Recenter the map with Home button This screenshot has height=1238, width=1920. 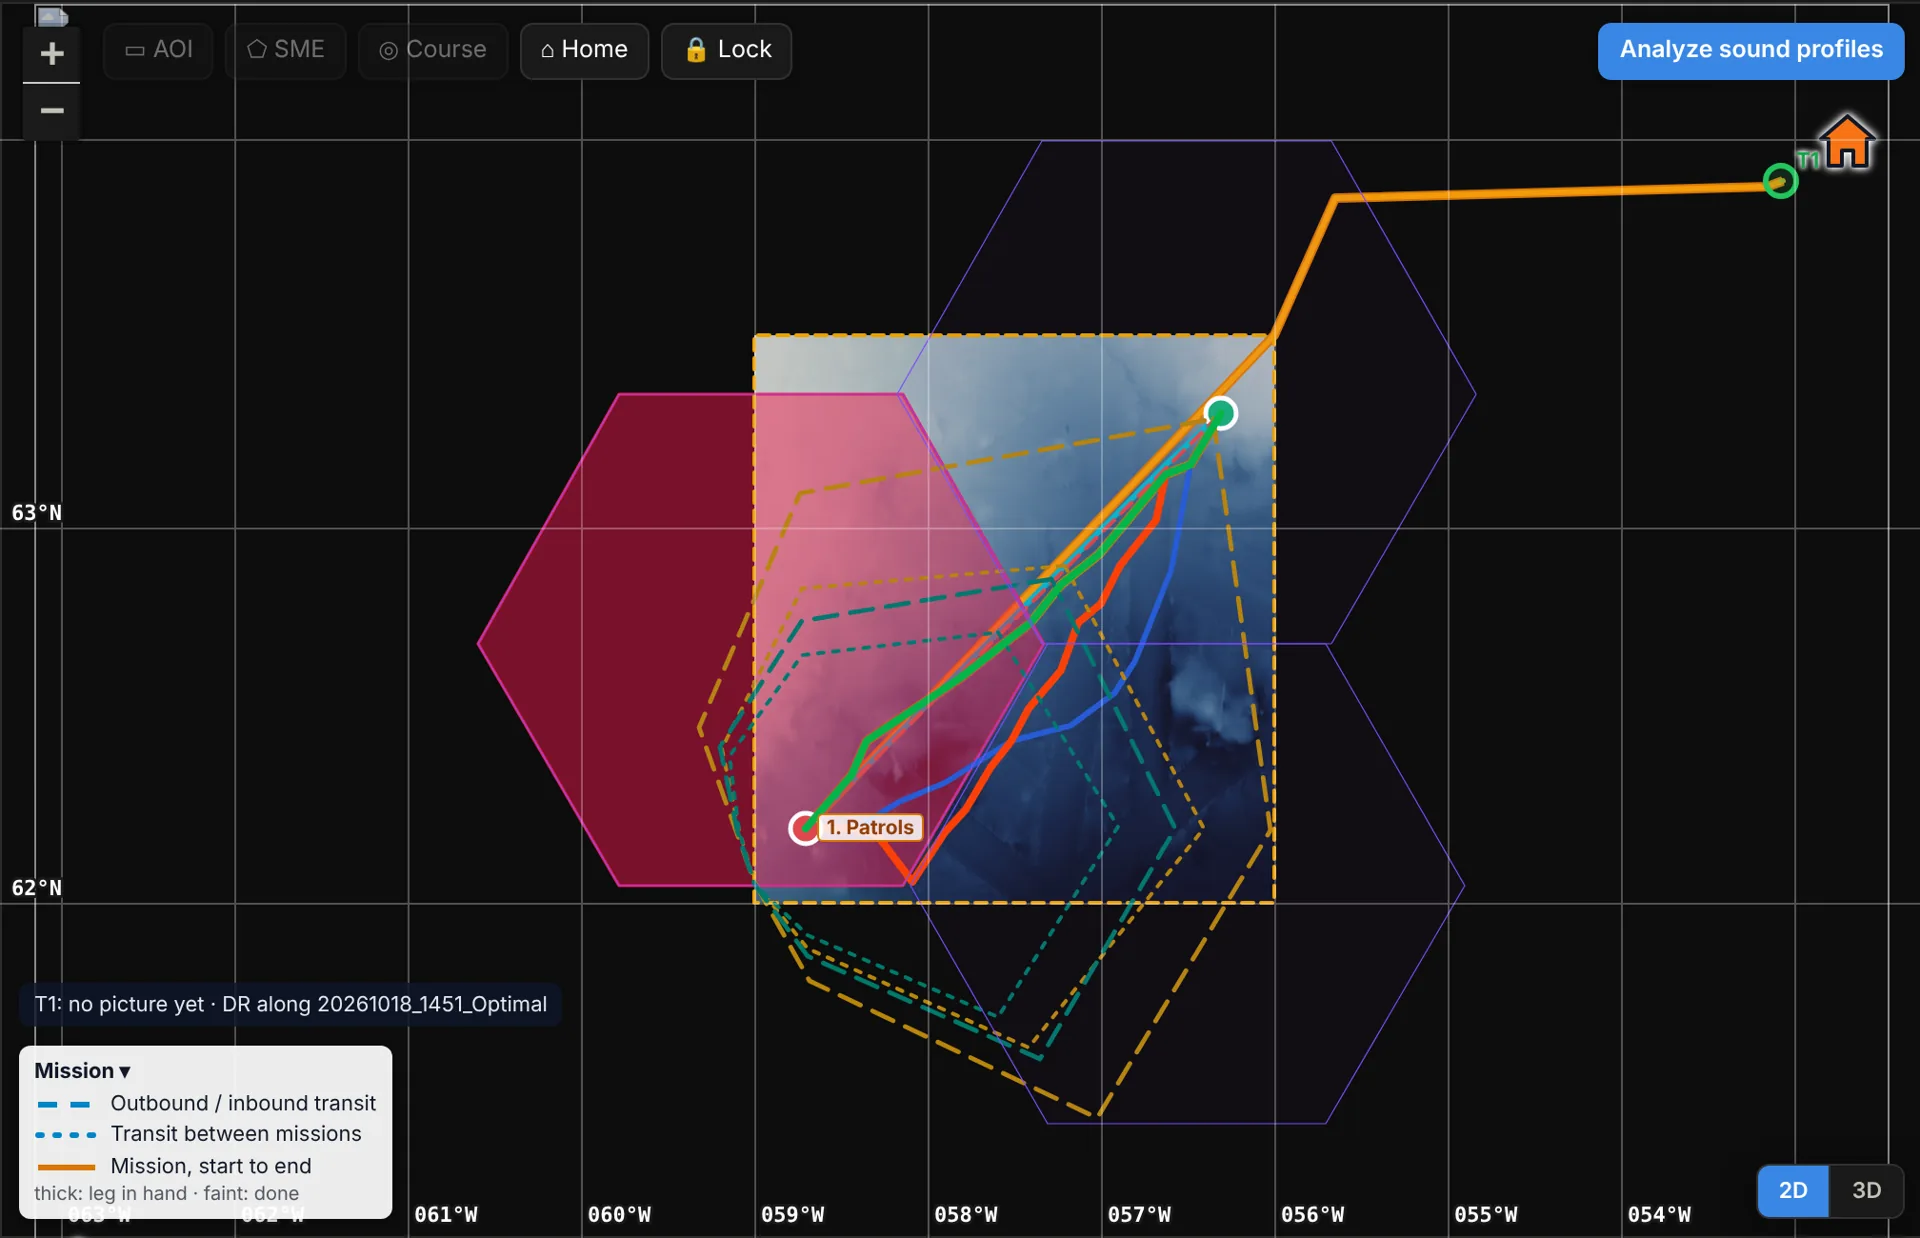point(584,50)
